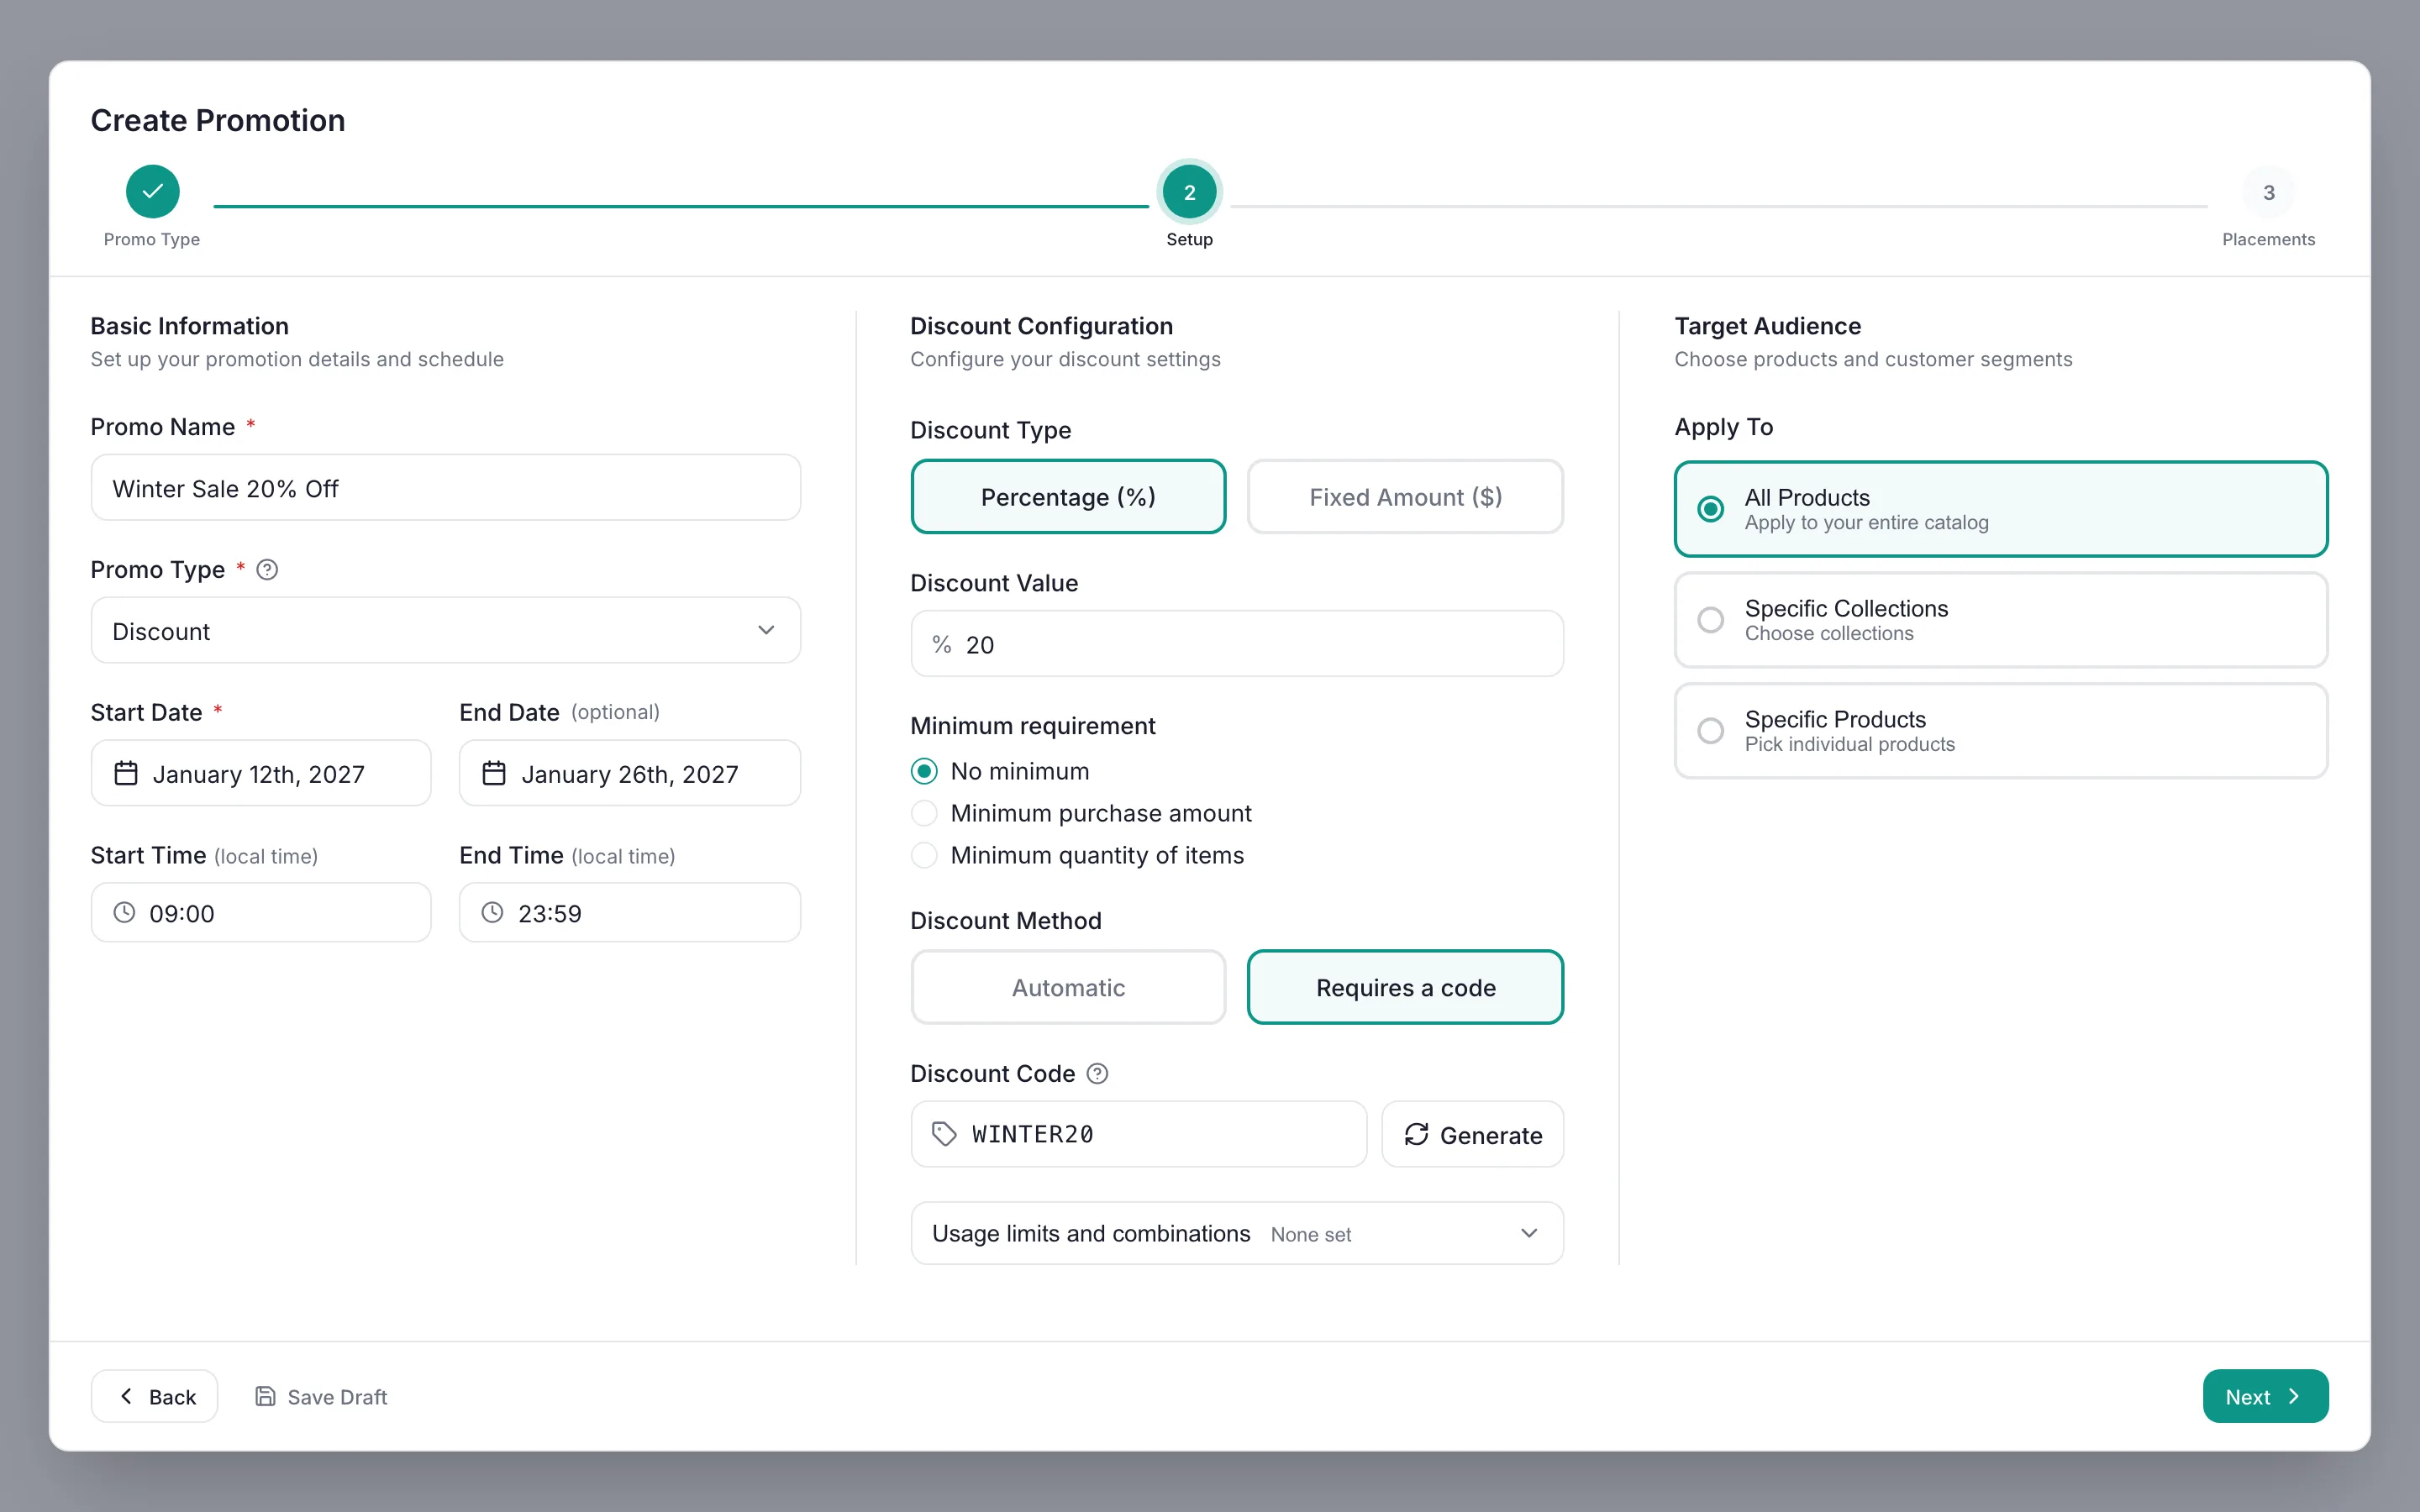The height and width of the screenshot is (1512, 2420).
Task: Click the Next button
Action: pos(2265,1396)
